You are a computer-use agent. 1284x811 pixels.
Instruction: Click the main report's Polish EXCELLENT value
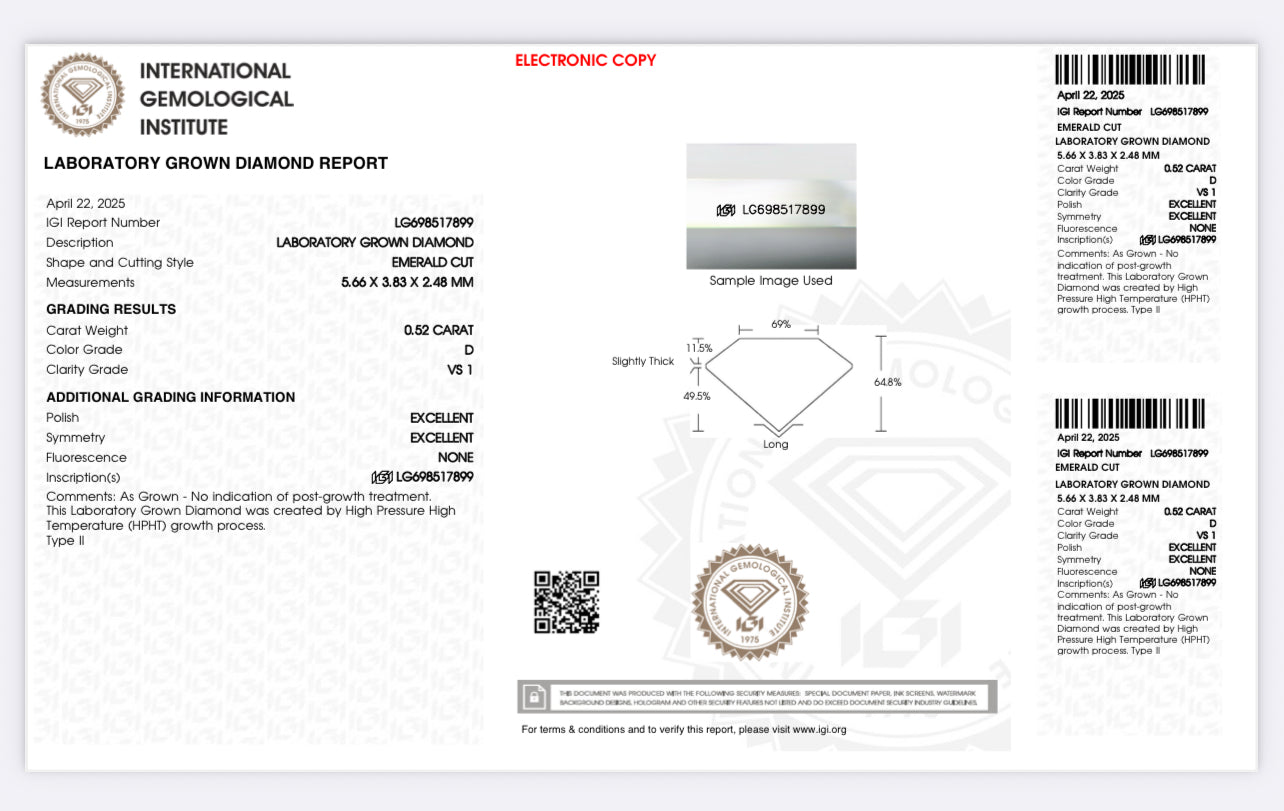point(442,418)
